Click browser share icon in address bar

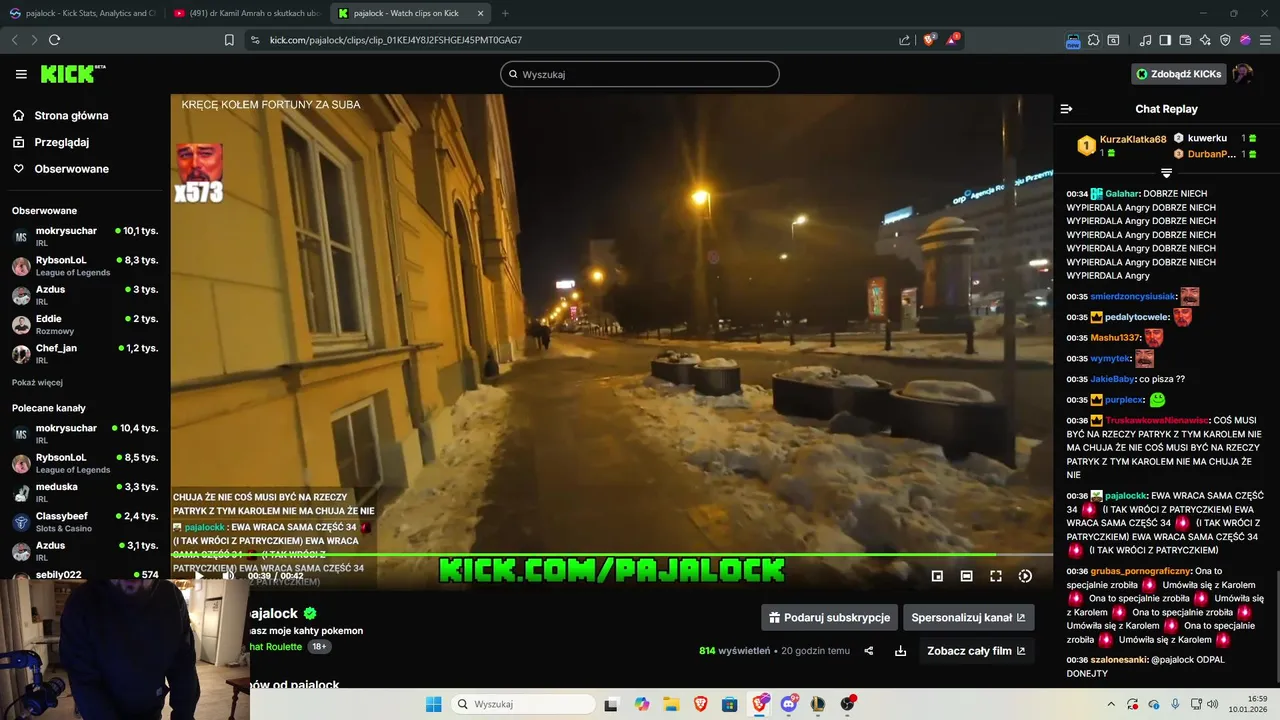click(x=904, y=40)
